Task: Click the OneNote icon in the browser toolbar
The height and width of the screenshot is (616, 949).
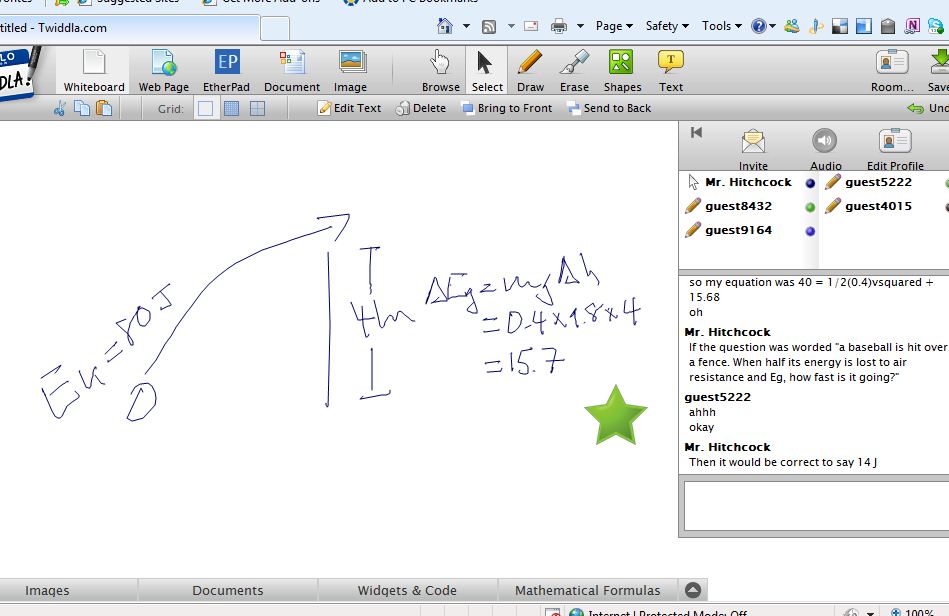Action: (912, 26)
